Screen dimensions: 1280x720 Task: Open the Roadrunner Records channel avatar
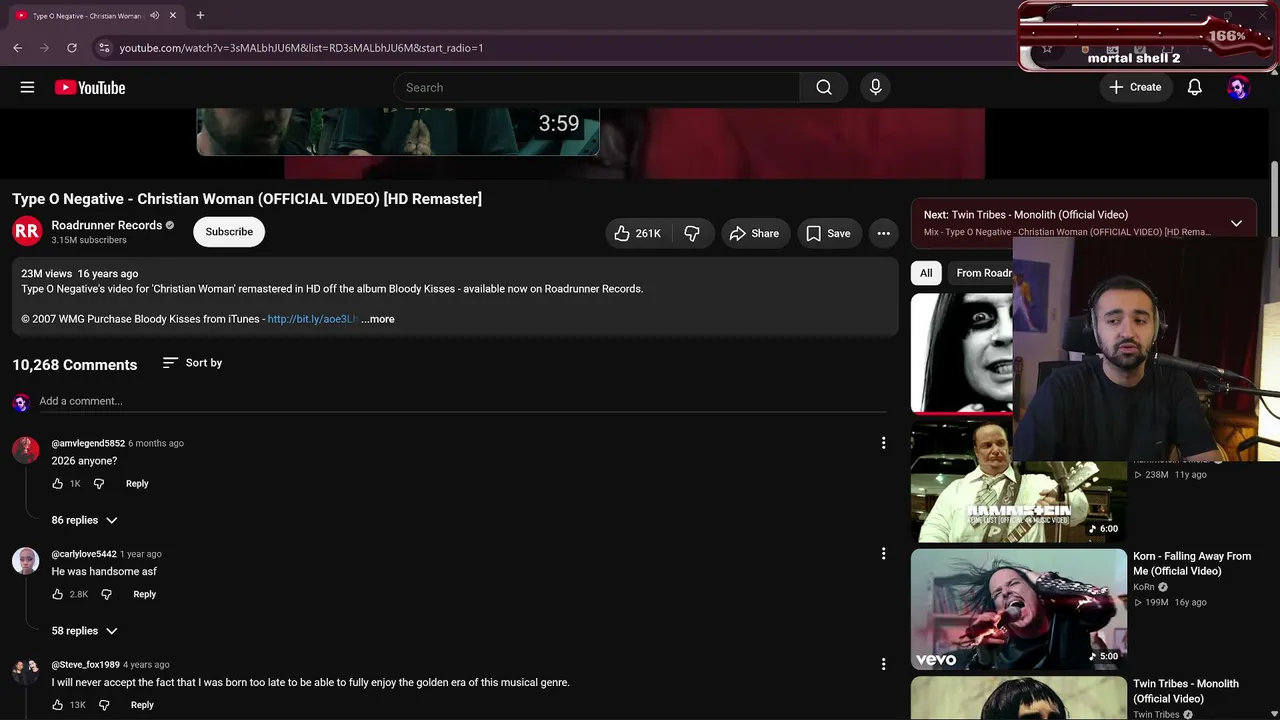point(27,231)
